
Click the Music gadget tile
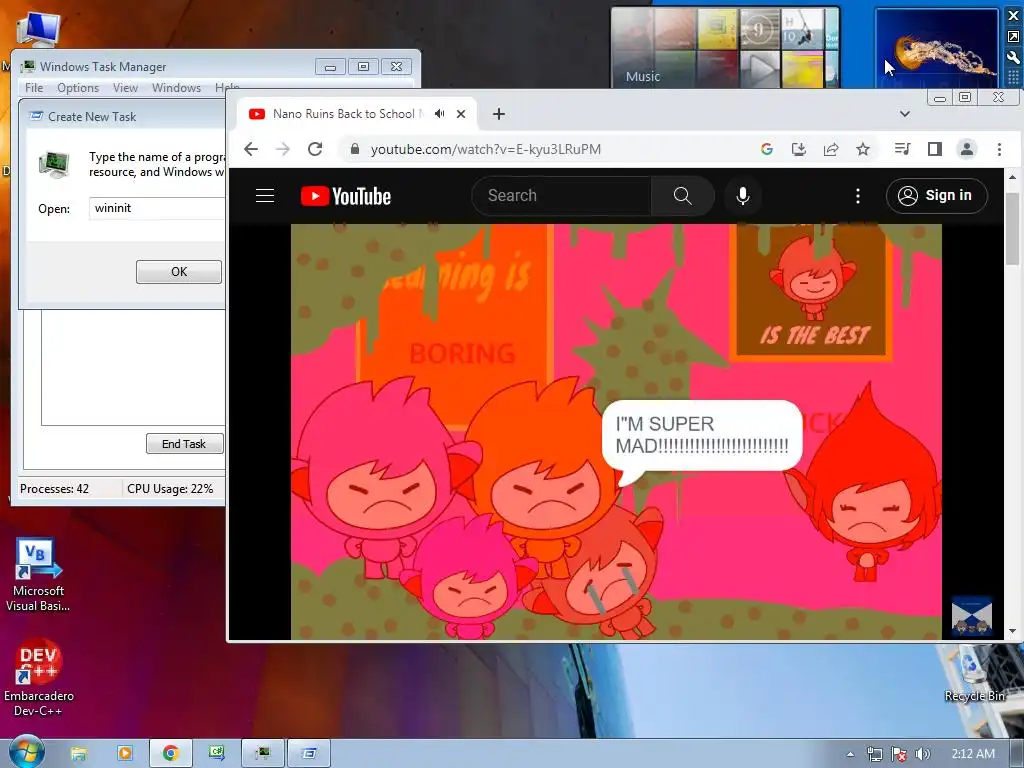[x=725, y=47]
